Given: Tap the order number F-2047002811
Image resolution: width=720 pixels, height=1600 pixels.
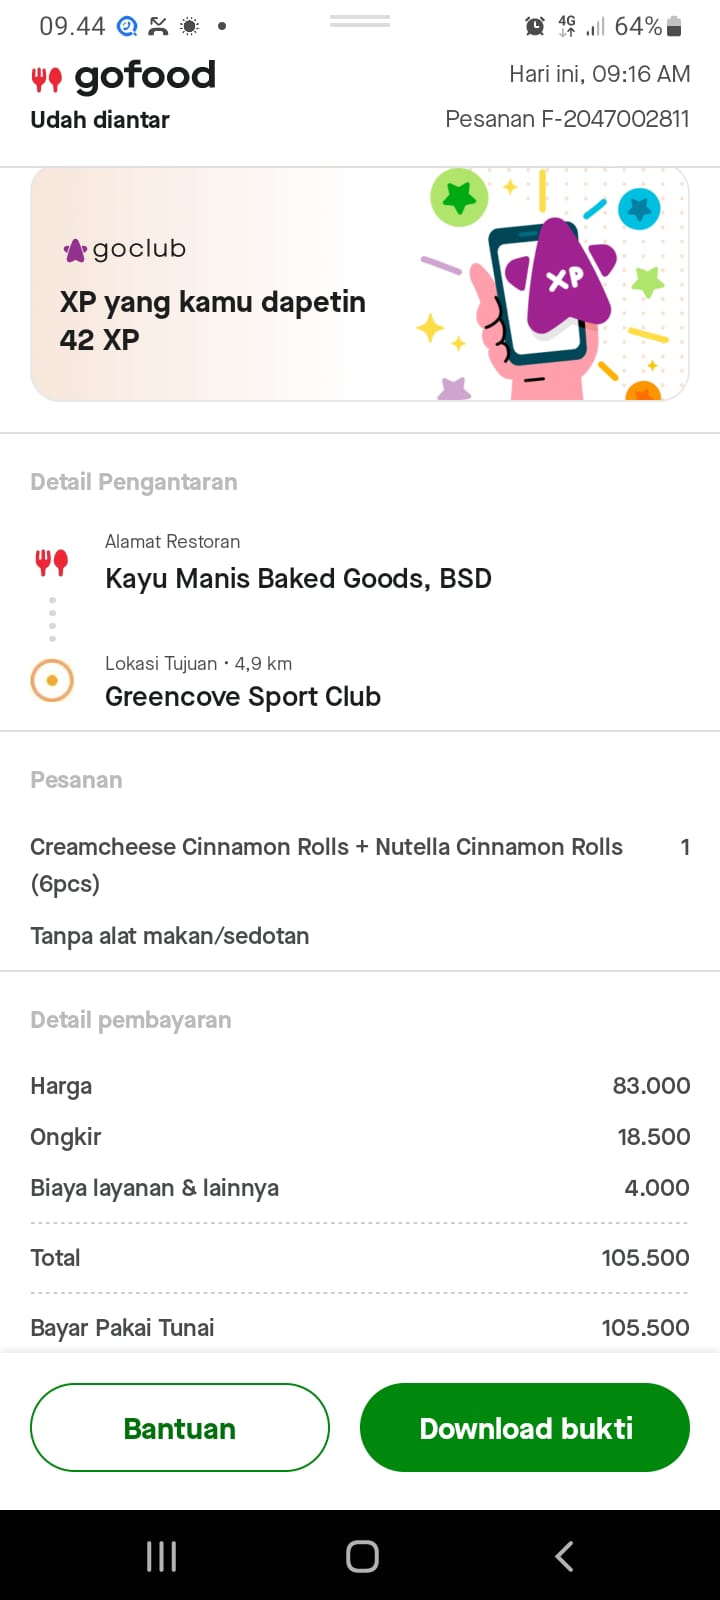Looking at the screenshot, I should (567, 119).
